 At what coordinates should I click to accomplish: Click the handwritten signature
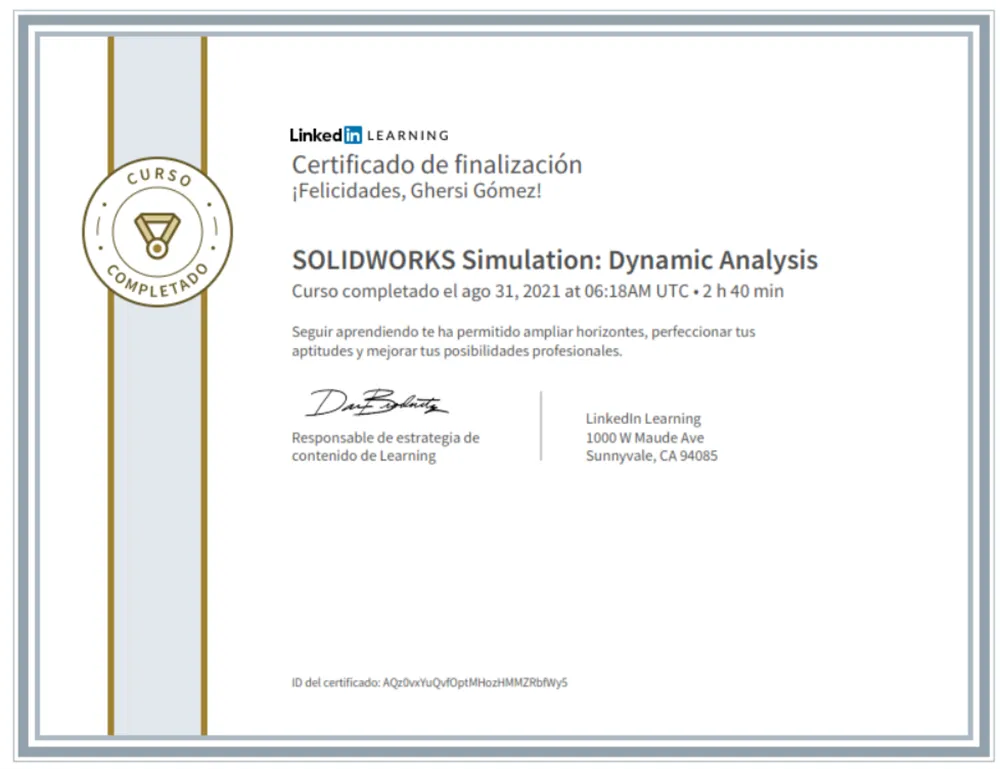pos(376,403)
